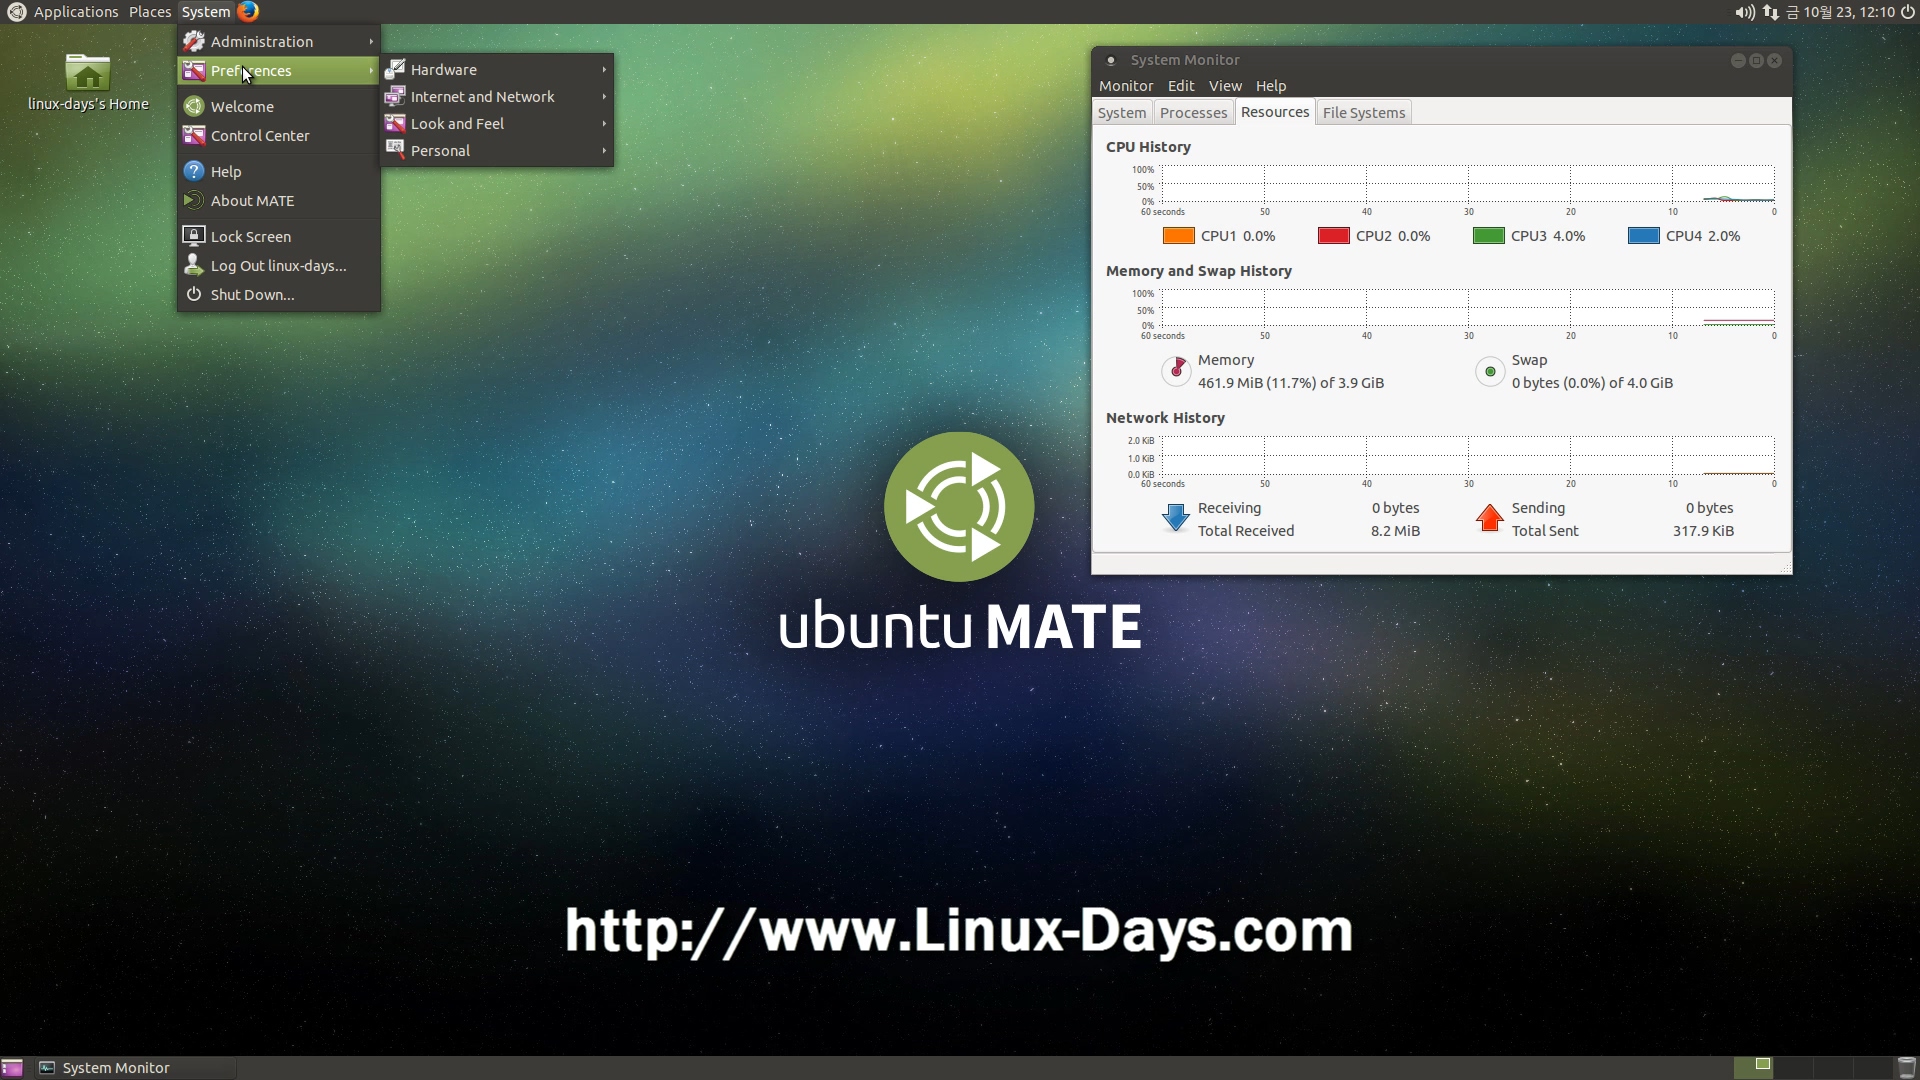Click the power icon in top-right panel

[1907, 12]
